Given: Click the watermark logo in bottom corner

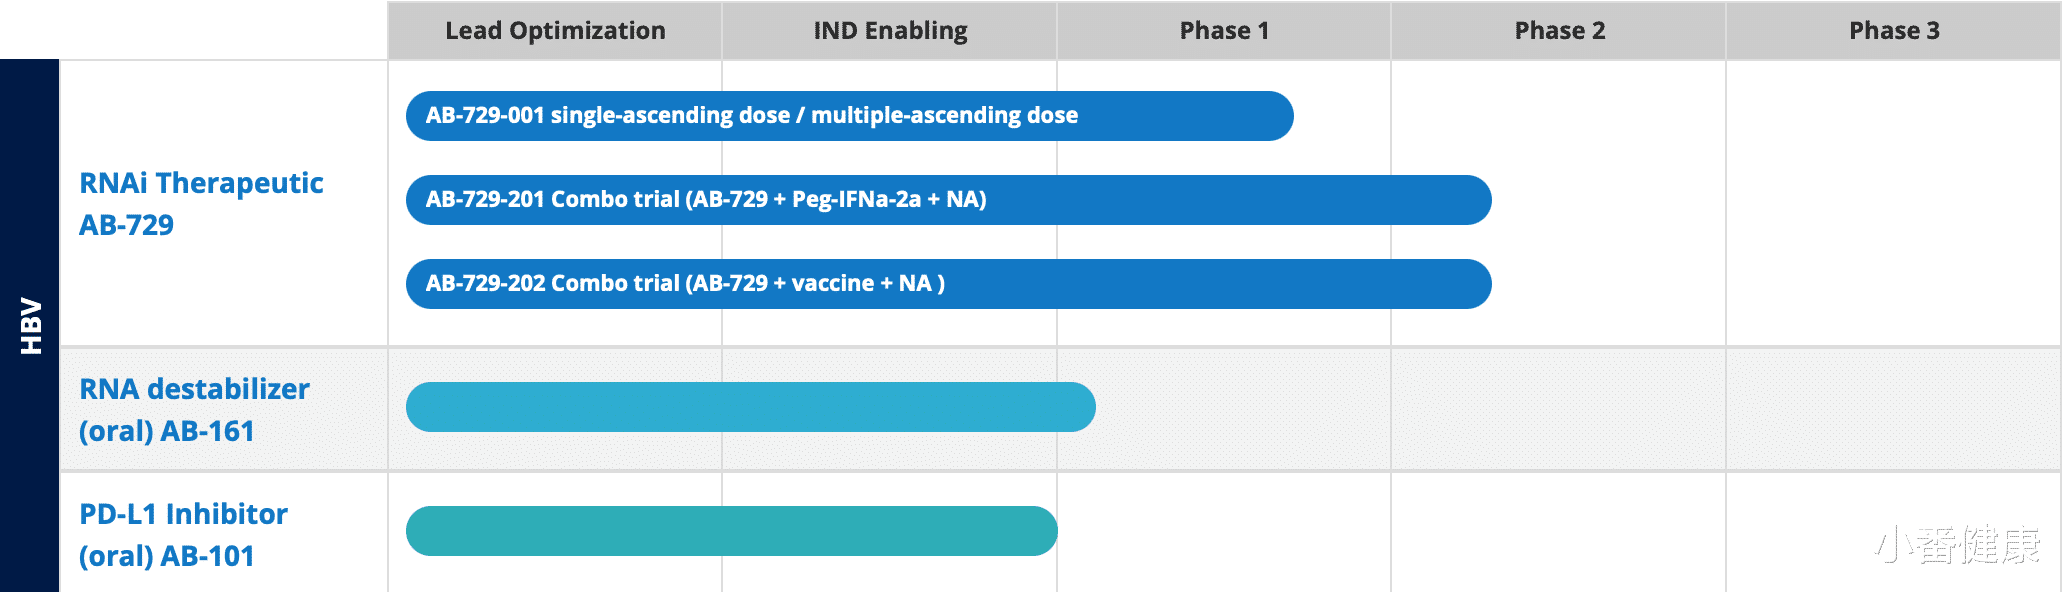Looking at the screenshot, I should click(x=1957, y=545).
